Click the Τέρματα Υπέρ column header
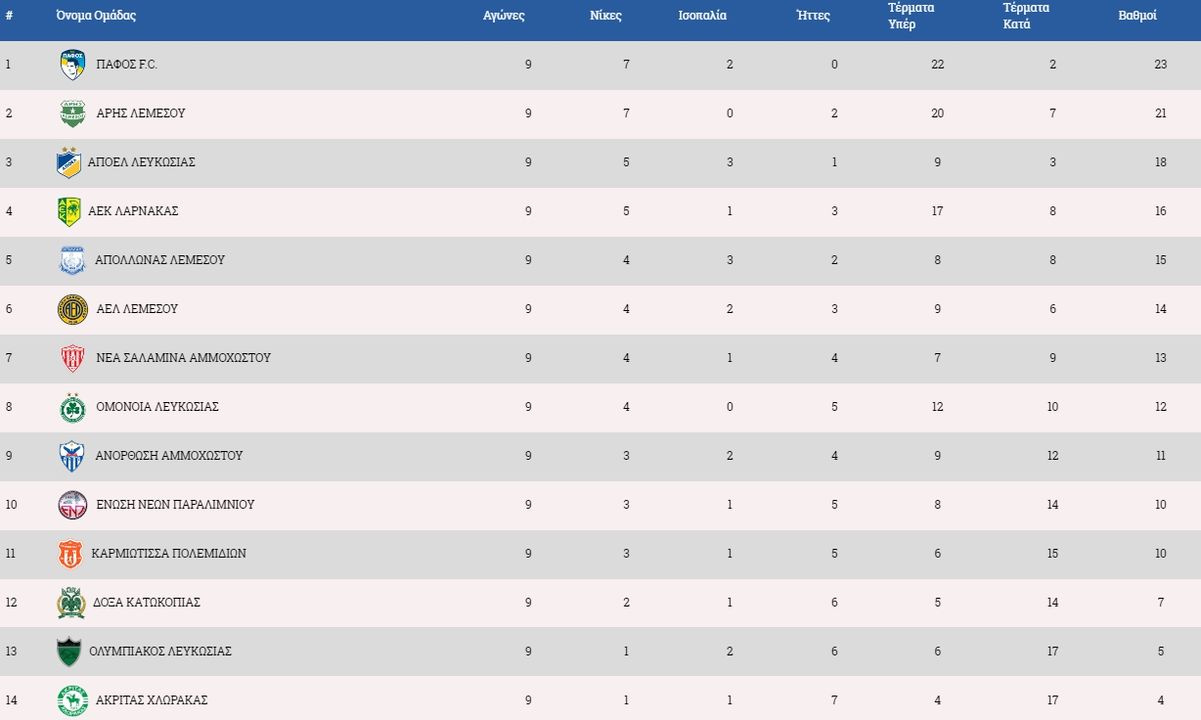Viewport: 1201px width, 720px height. (911, 16)
